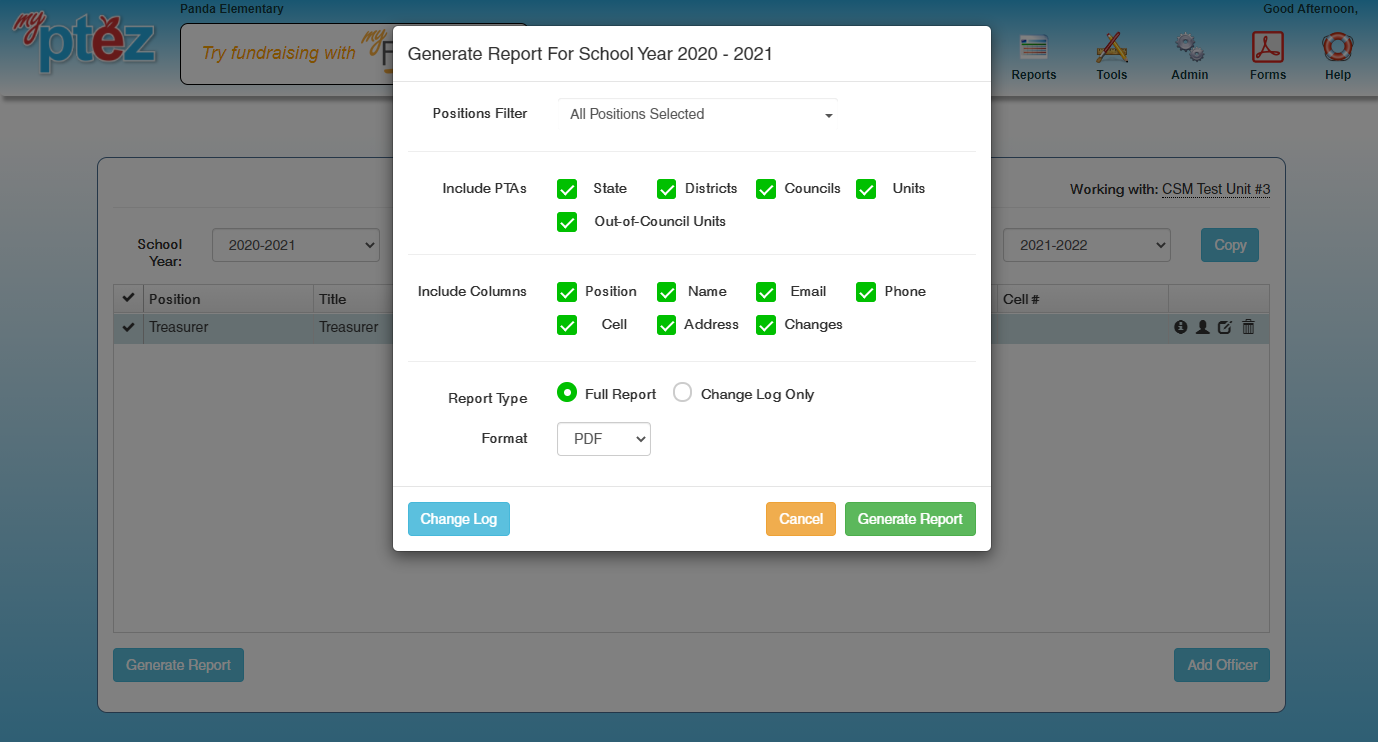Open the Reports icon in top navigation
The height and width of the screenshot is (742, 1378).
[x=1033, y=48]
